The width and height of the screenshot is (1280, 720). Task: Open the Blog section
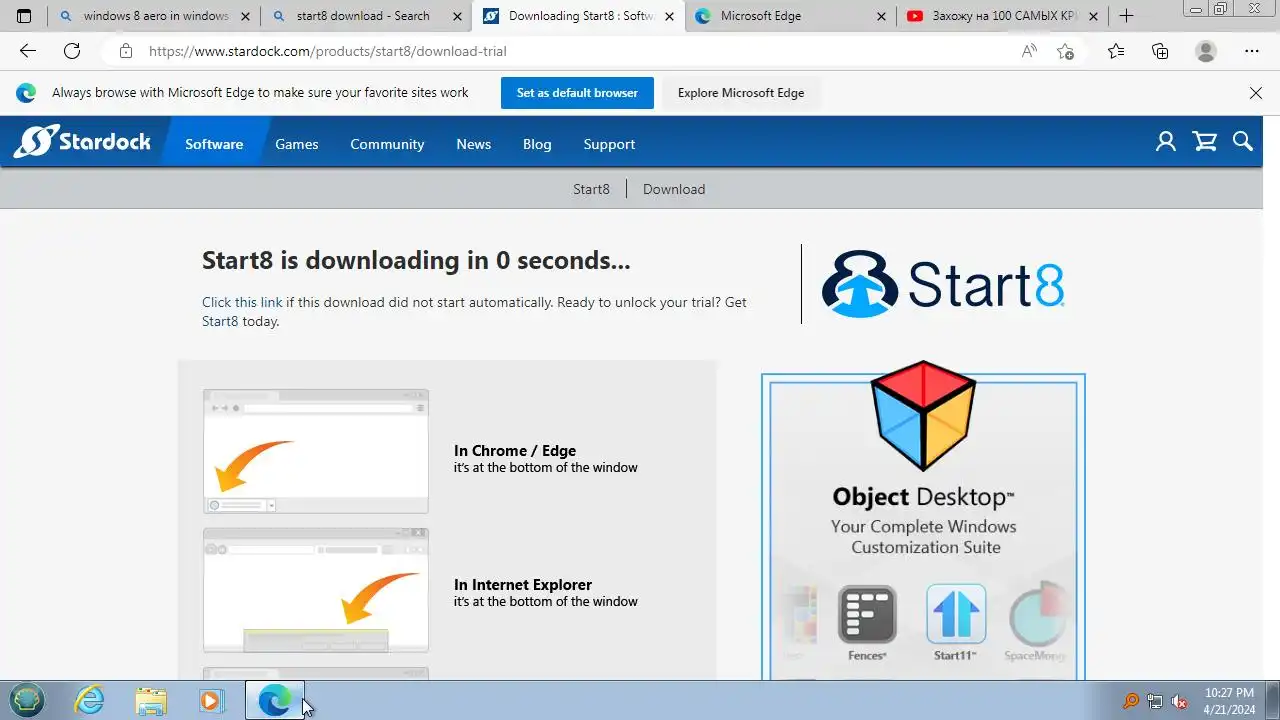tap(537, 144)
